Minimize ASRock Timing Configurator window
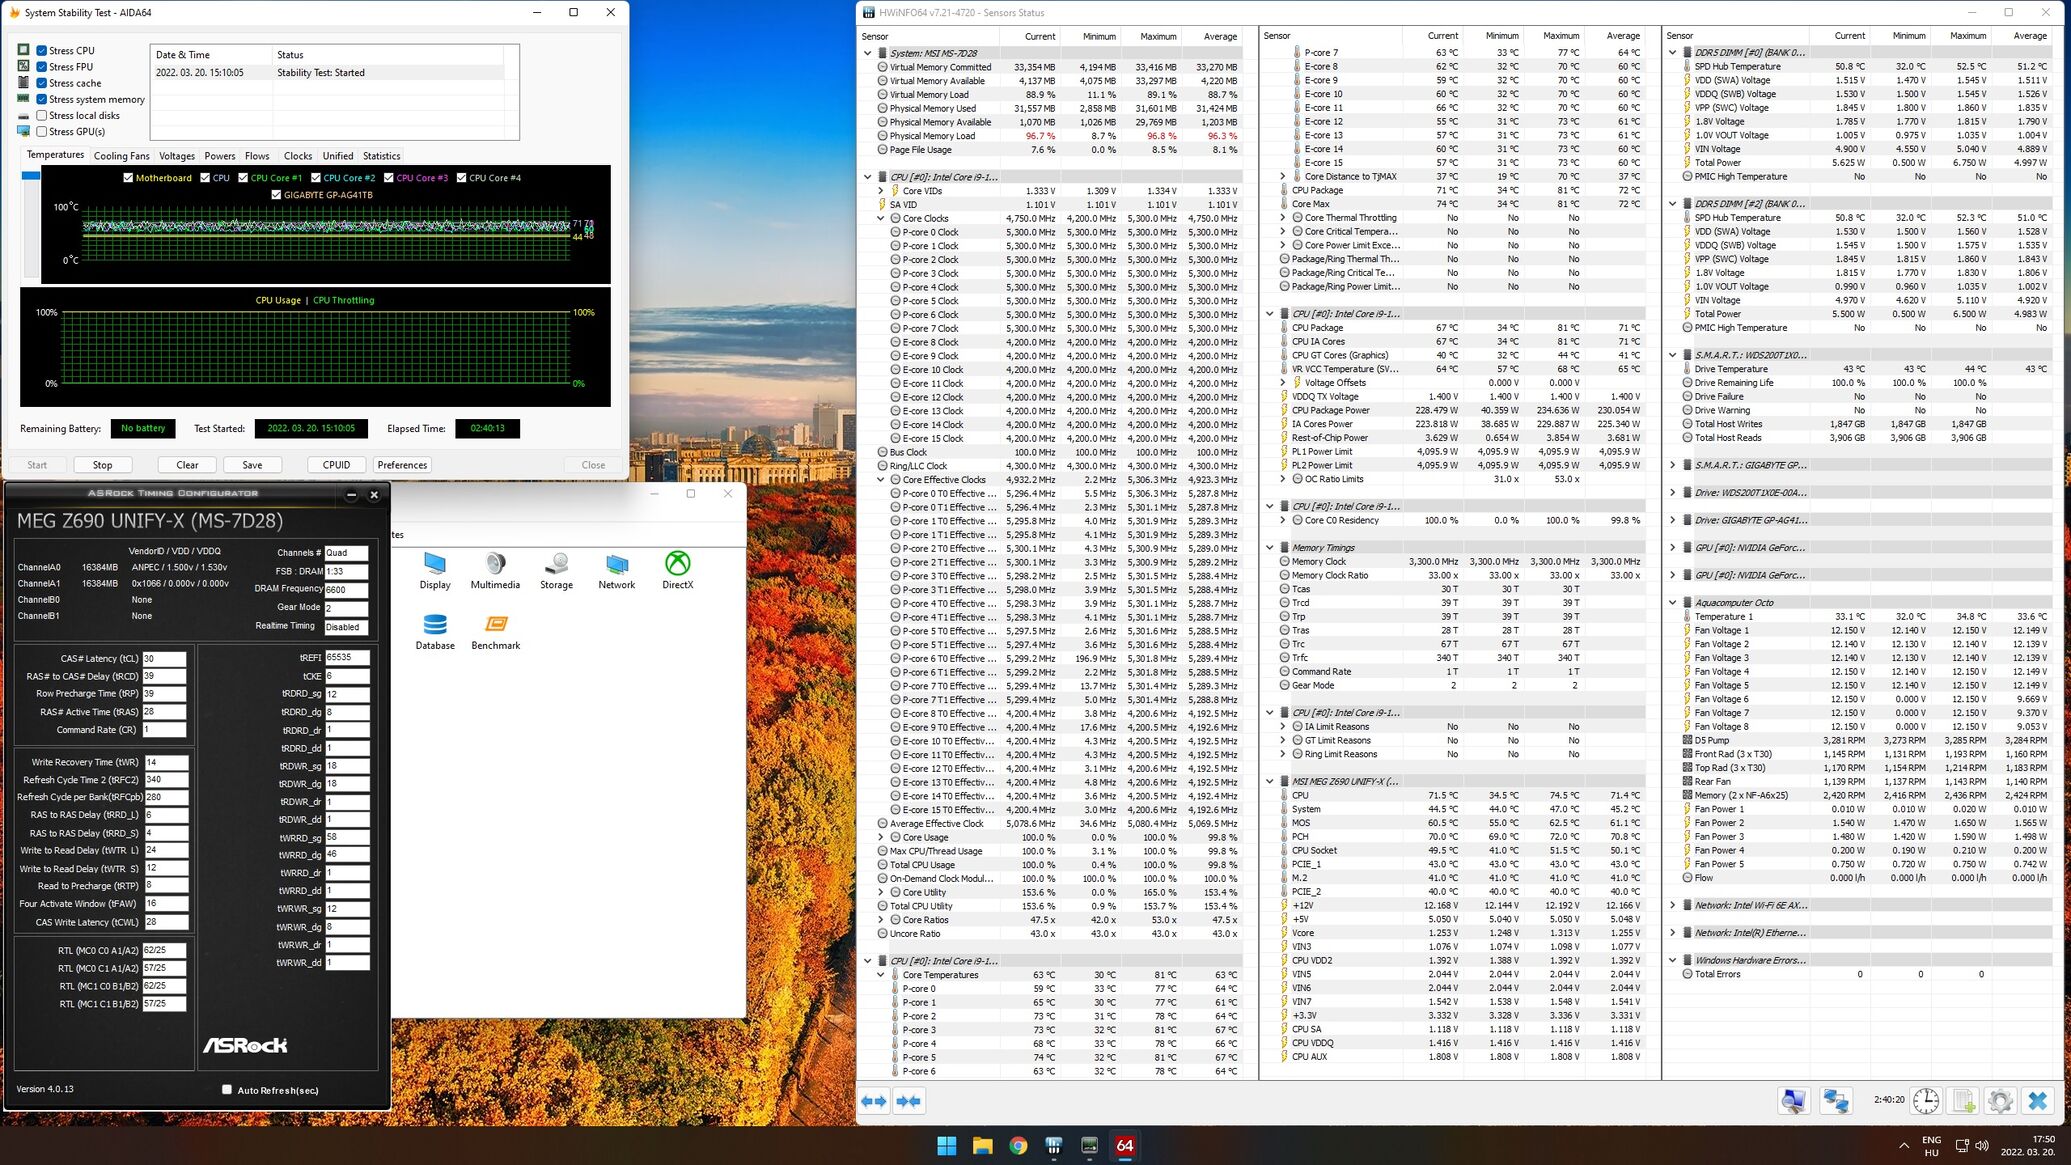This screenshot has width=2071, height=1165. click(351, 494)
